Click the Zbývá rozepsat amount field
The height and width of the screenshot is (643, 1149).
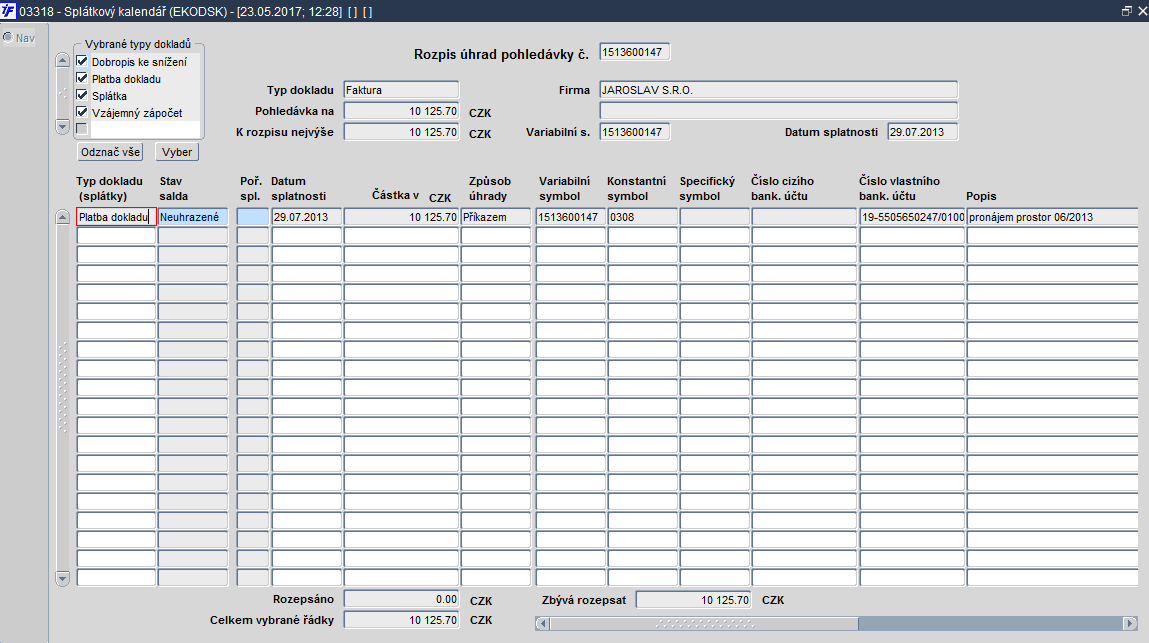tap(693, 600)
